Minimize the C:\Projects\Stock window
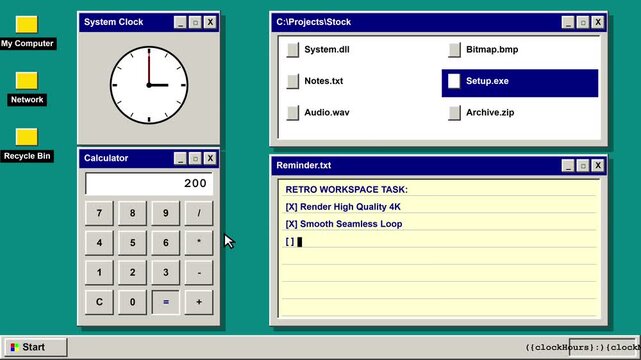The image size is (641, 360). 568,22
